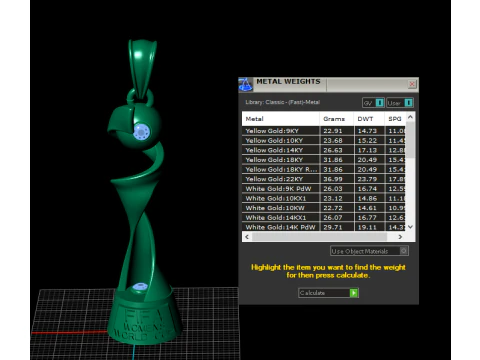Click the 14.86 DWT cell

(369, 198)
